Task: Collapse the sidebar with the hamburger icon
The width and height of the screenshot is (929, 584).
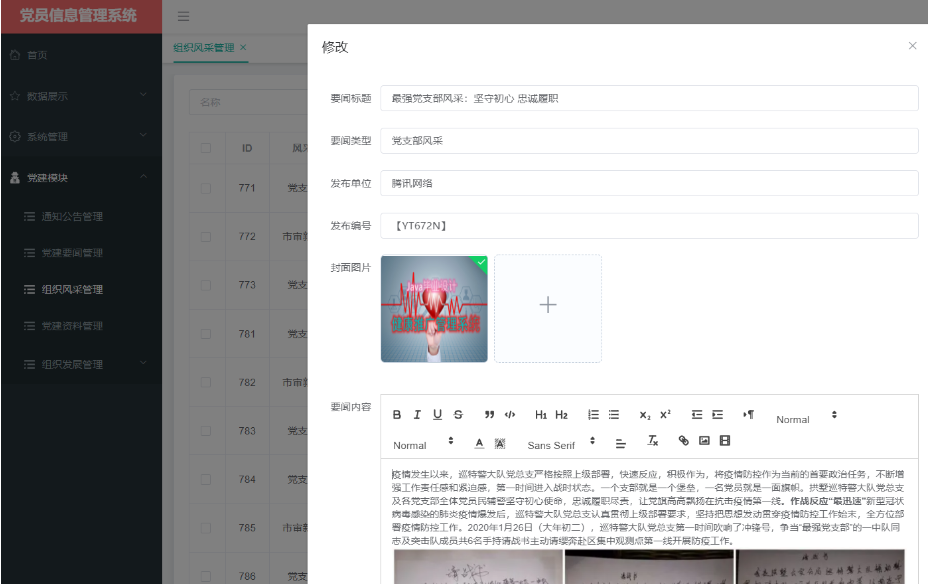Action: pos(181,16)
